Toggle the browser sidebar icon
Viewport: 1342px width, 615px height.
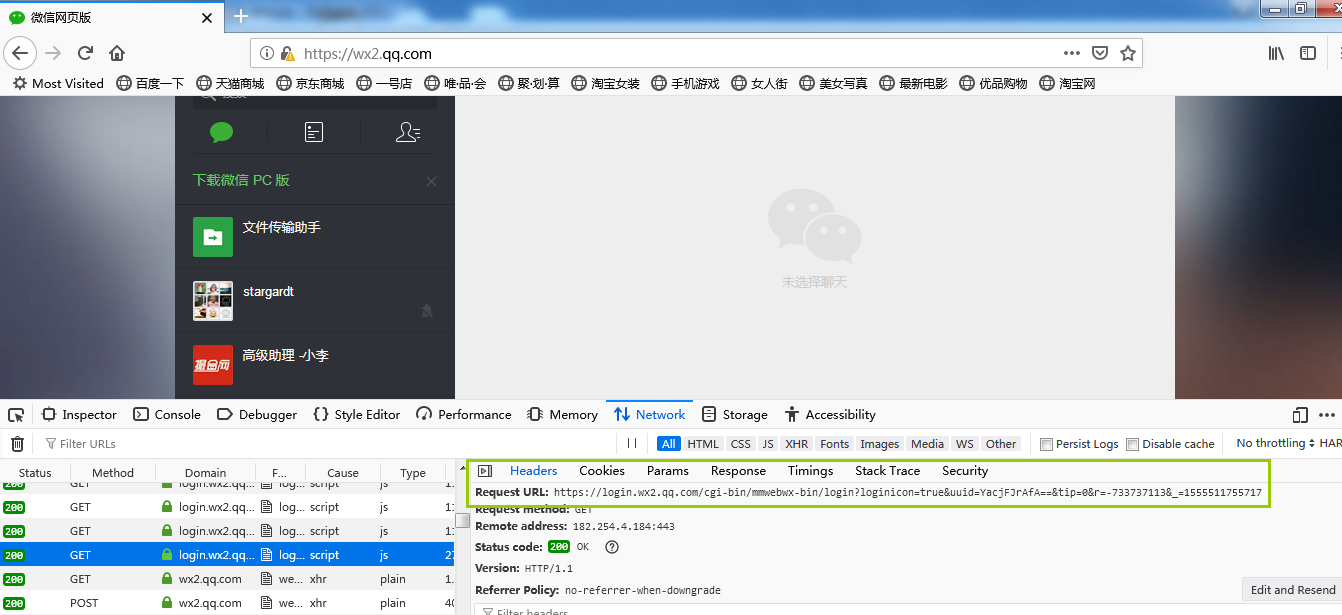pos(1308,53)
